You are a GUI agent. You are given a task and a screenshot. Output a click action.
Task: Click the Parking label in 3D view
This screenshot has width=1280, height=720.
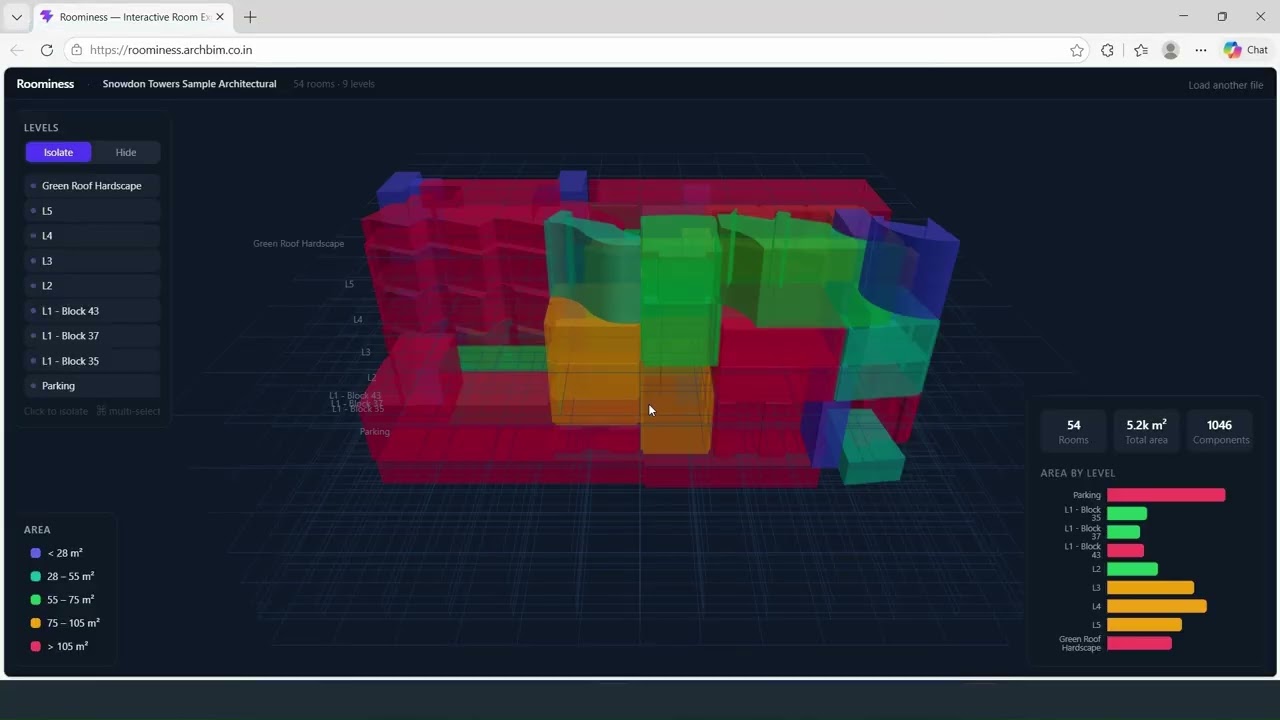coord(375,432)
